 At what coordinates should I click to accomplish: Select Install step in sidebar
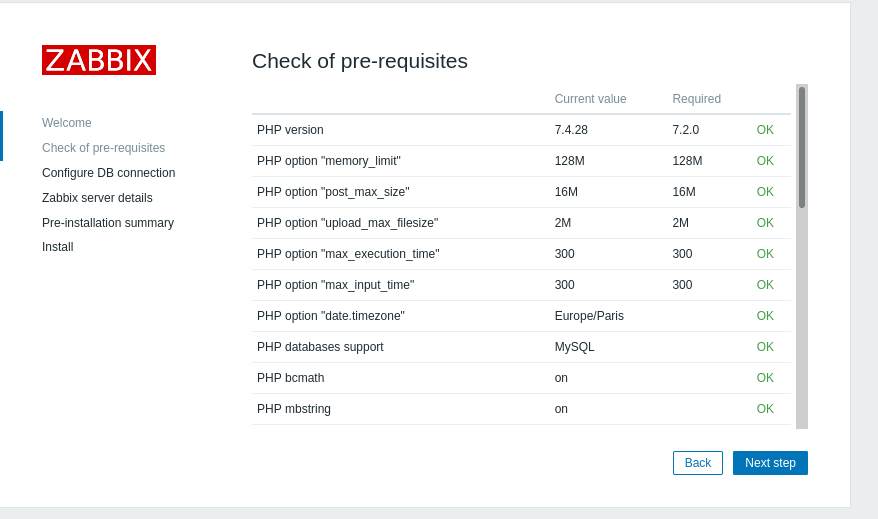pyautogui.click(x=57, y=247)
